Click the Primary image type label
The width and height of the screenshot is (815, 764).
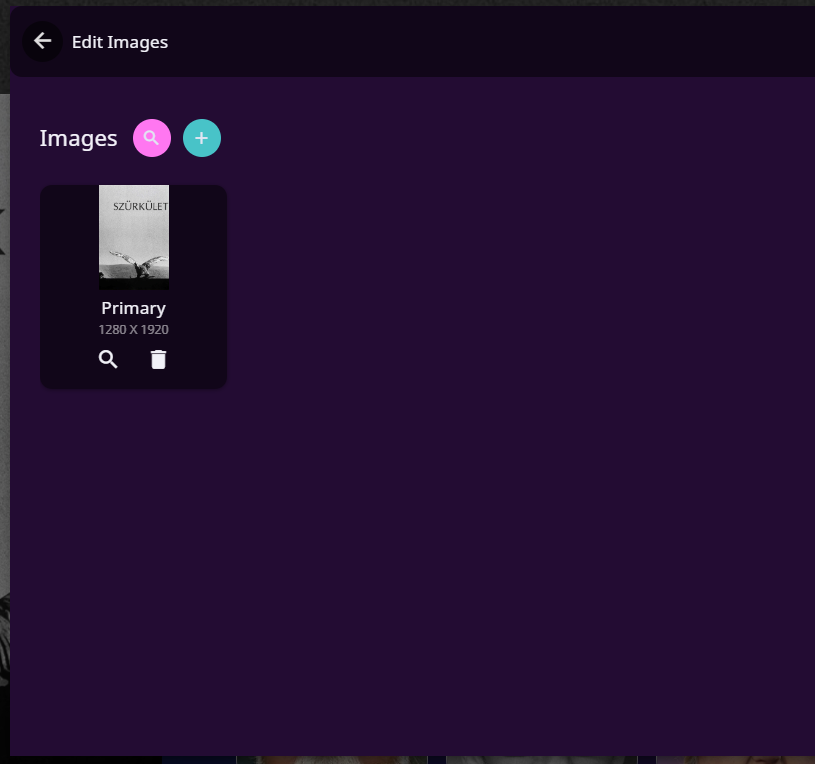tap(133, 308)
